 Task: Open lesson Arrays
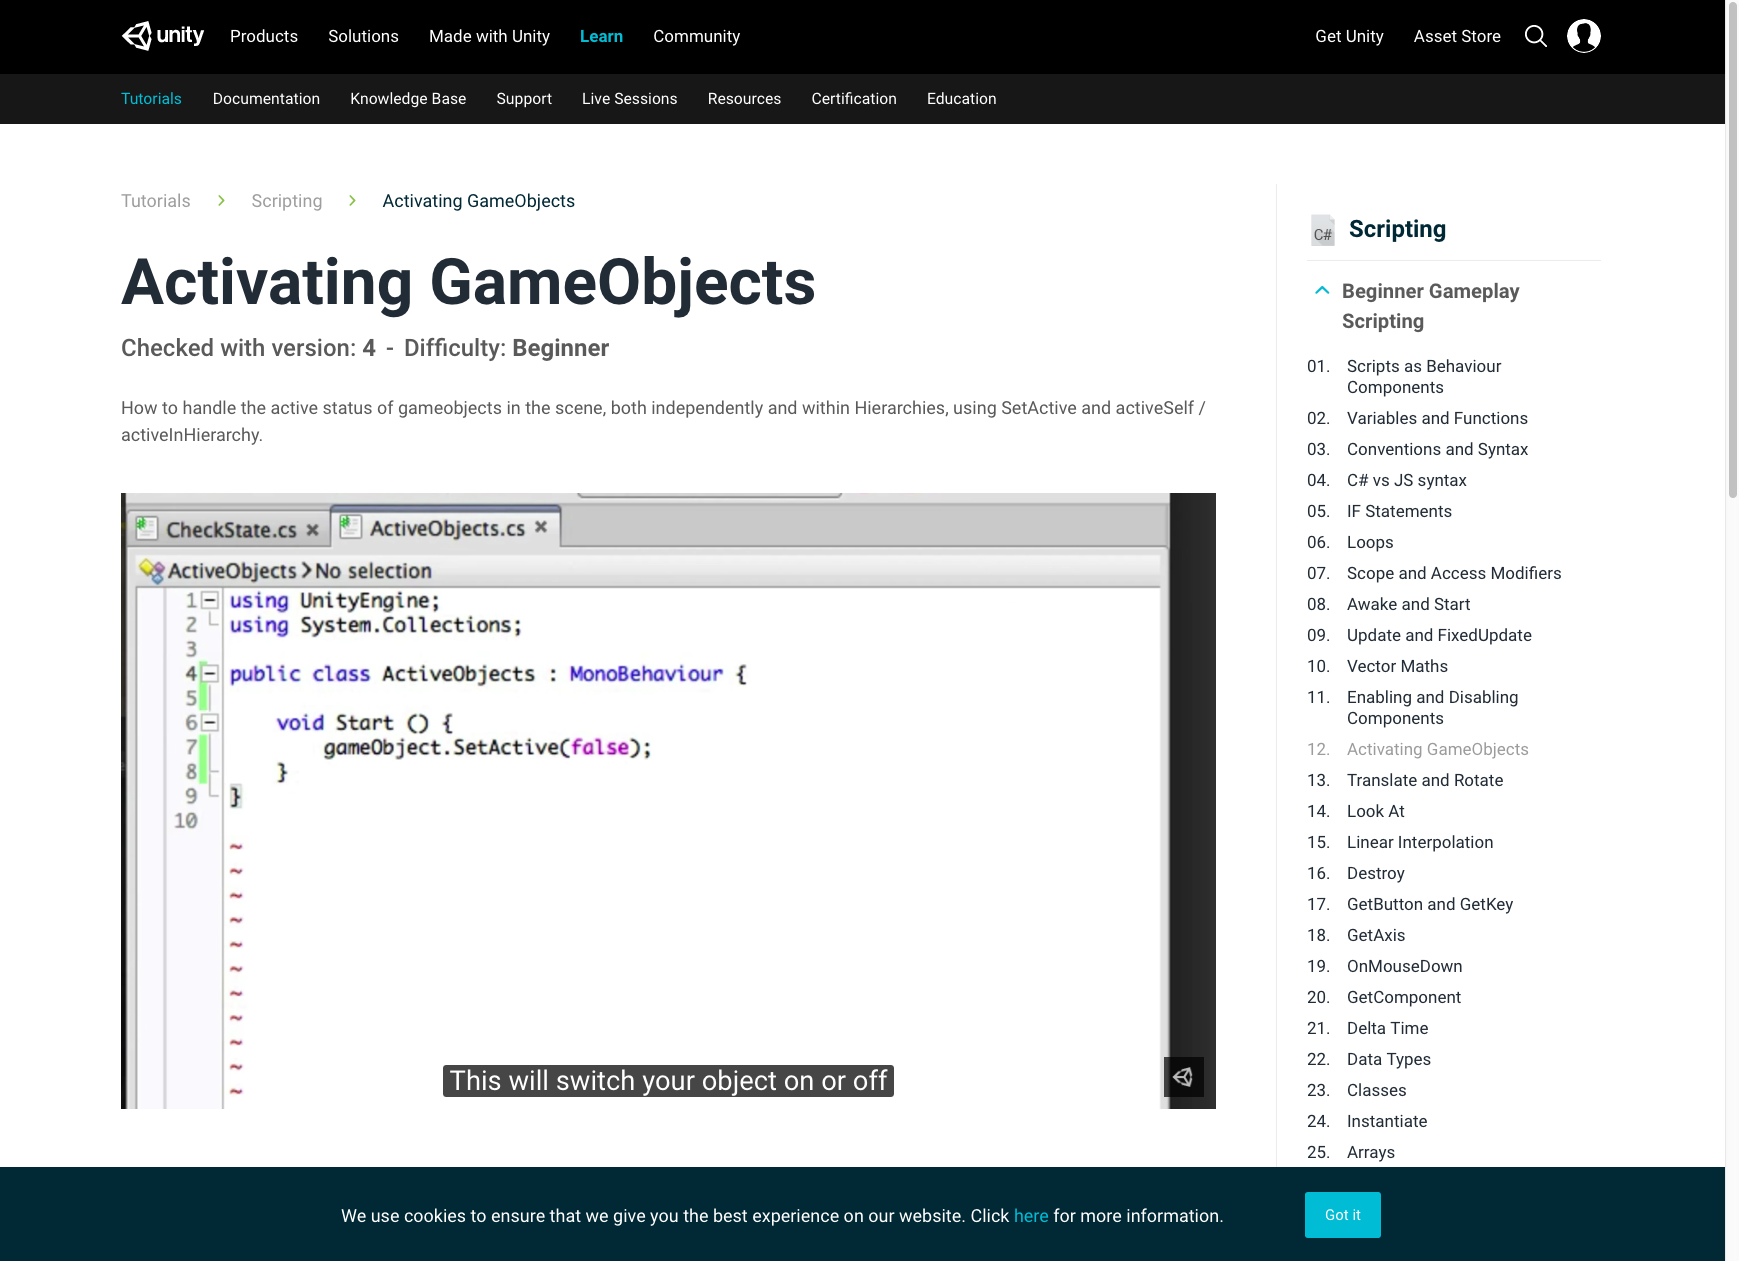(1370, 1152)
